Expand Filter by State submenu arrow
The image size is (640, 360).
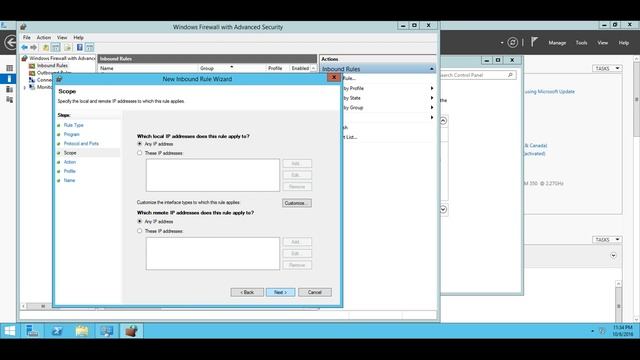432,98
